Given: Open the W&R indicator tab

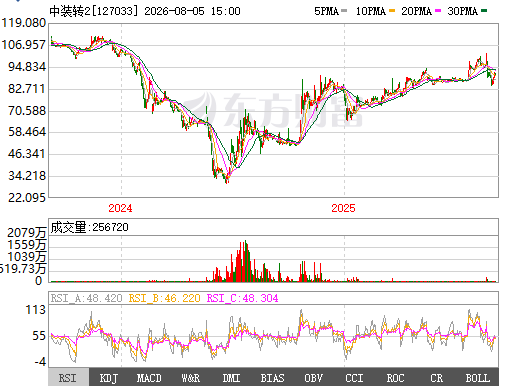Looking at the screenshot, I should tap(190, 378).
